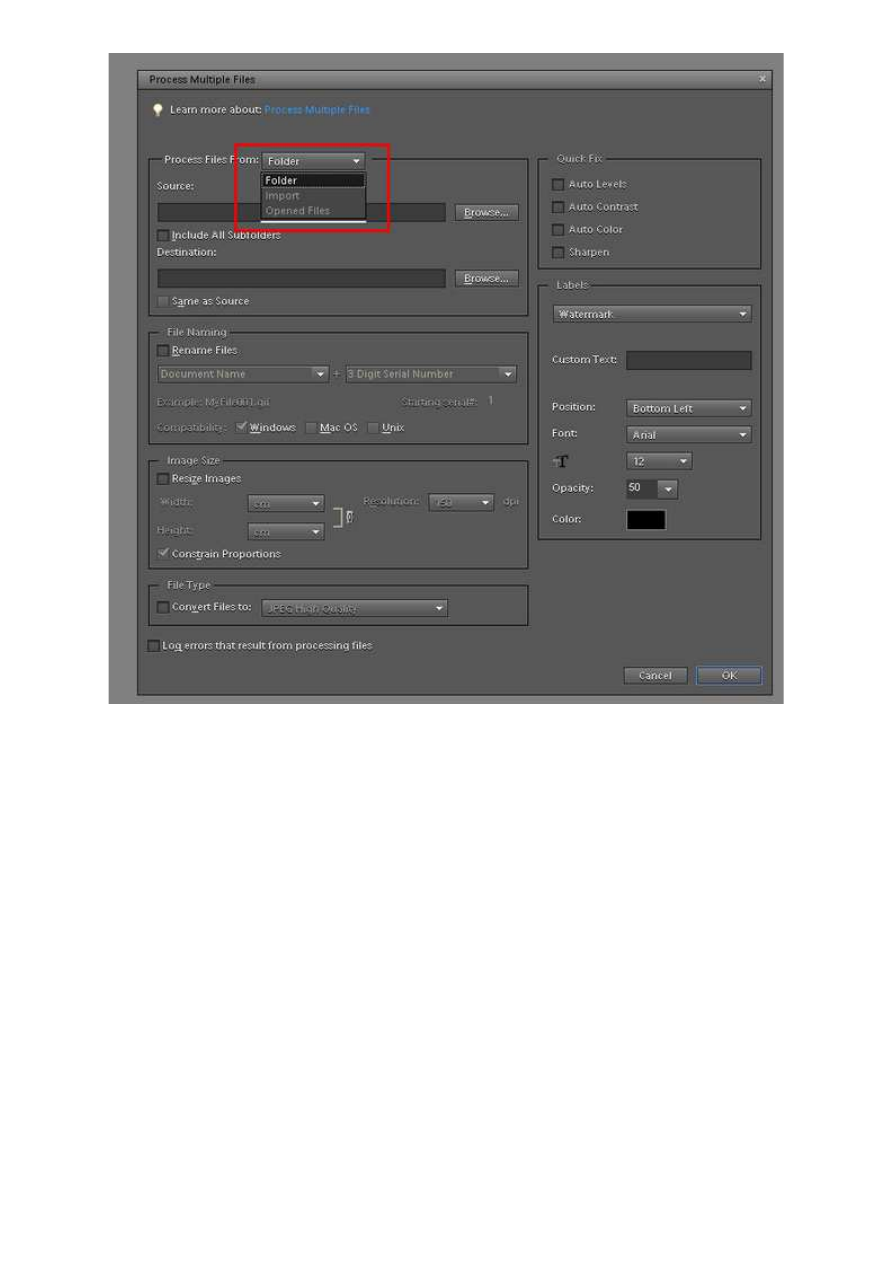Click the Source Browse button
Viewport: 893px width, 1263px height.
coord(487,212)
